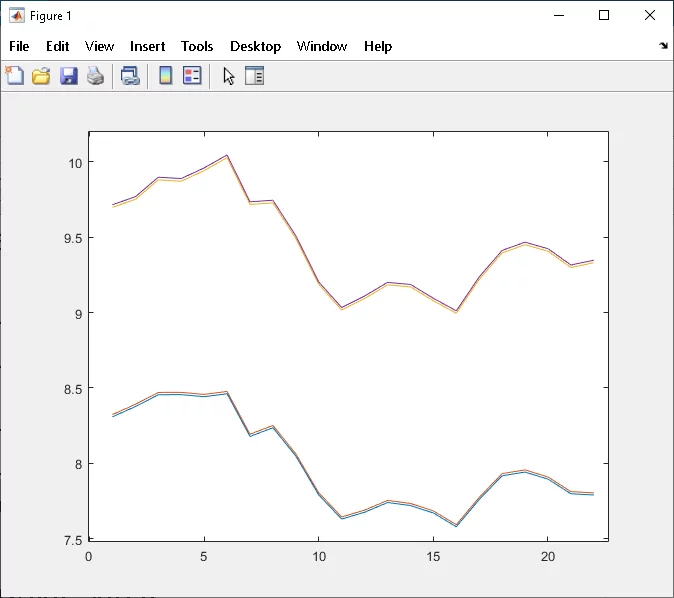Expand the View menu
The image size is (674, 598).
tap(100, 46)
